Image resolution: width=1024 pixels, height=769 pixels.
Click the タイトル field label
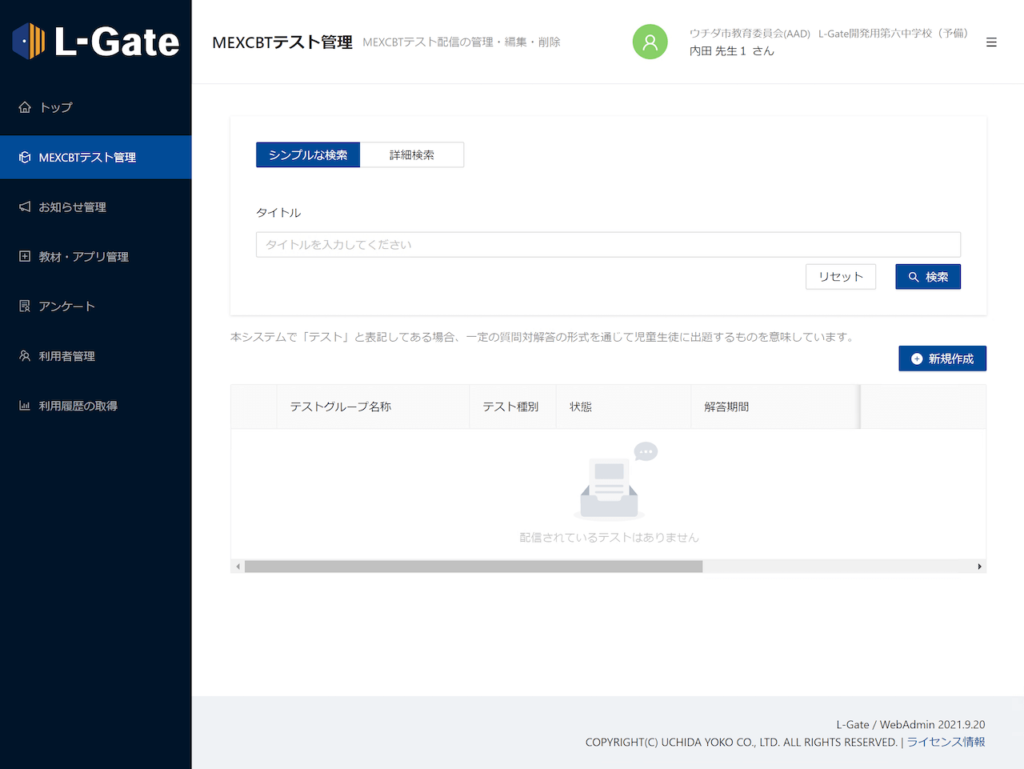(278, 213)
